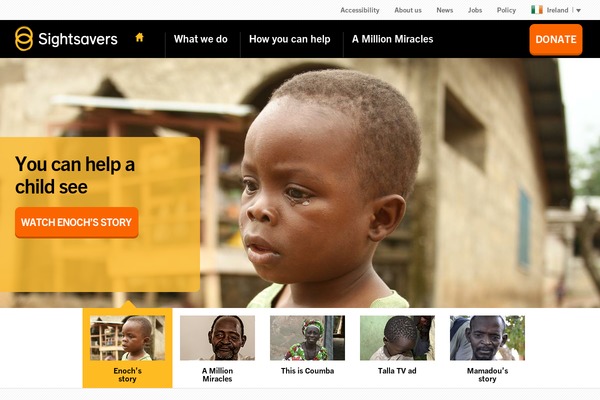
Task: Open the About us link
Action: click(408, 10)
